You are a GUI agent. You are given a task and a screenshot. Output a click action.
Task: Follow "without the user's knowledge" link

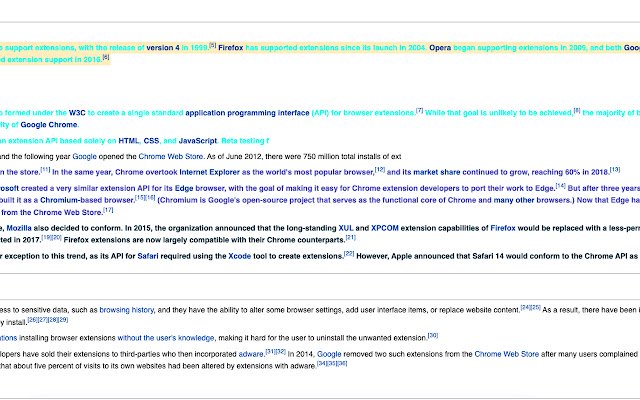(166, 338)
